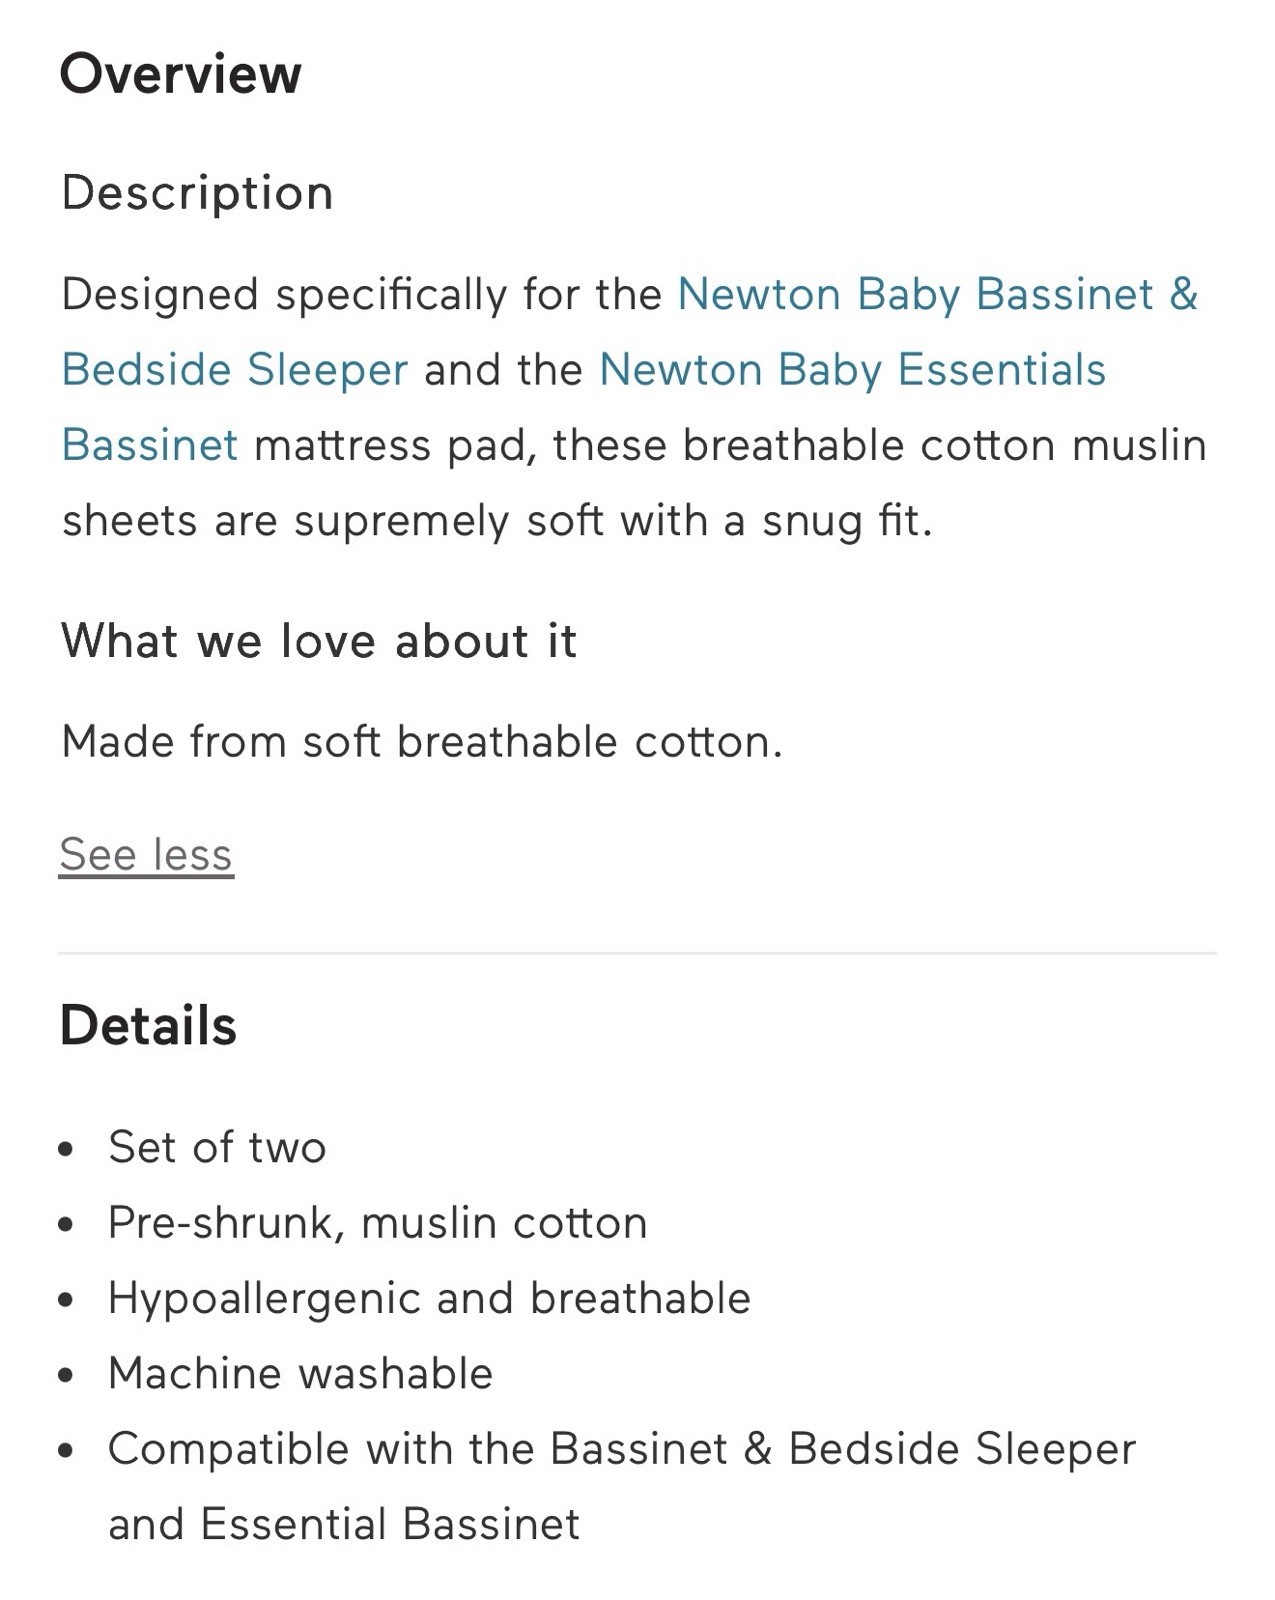Screen dimensions: 1275x1600
Task: Collapse the description with See less
Action: pos(146,855)
